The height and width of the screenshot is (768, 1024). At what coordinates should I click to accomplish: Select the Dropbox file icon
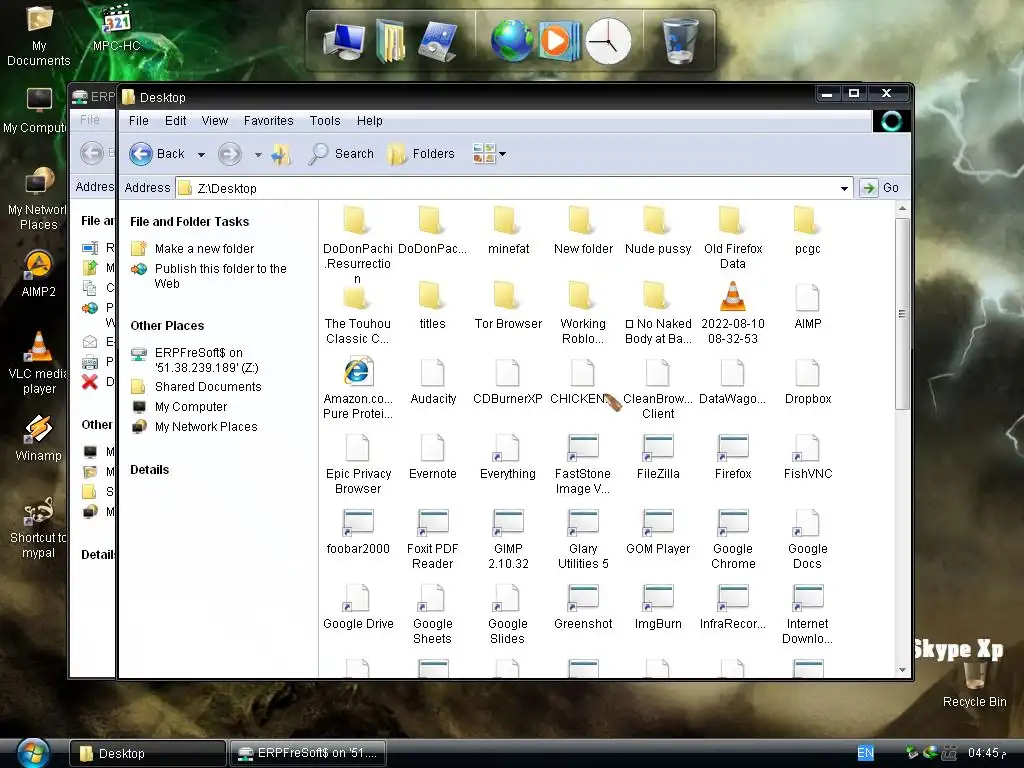pos(808,380)
